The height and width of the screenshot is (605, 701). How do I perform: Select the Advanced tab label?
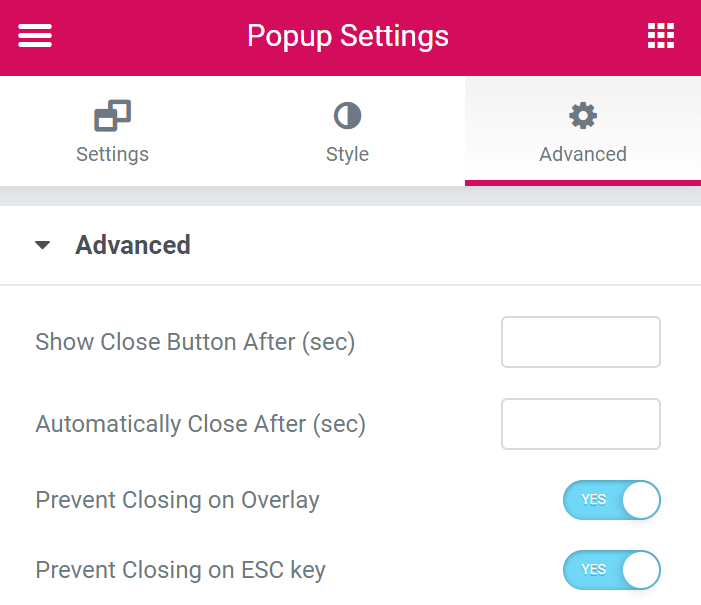point(583,154)
